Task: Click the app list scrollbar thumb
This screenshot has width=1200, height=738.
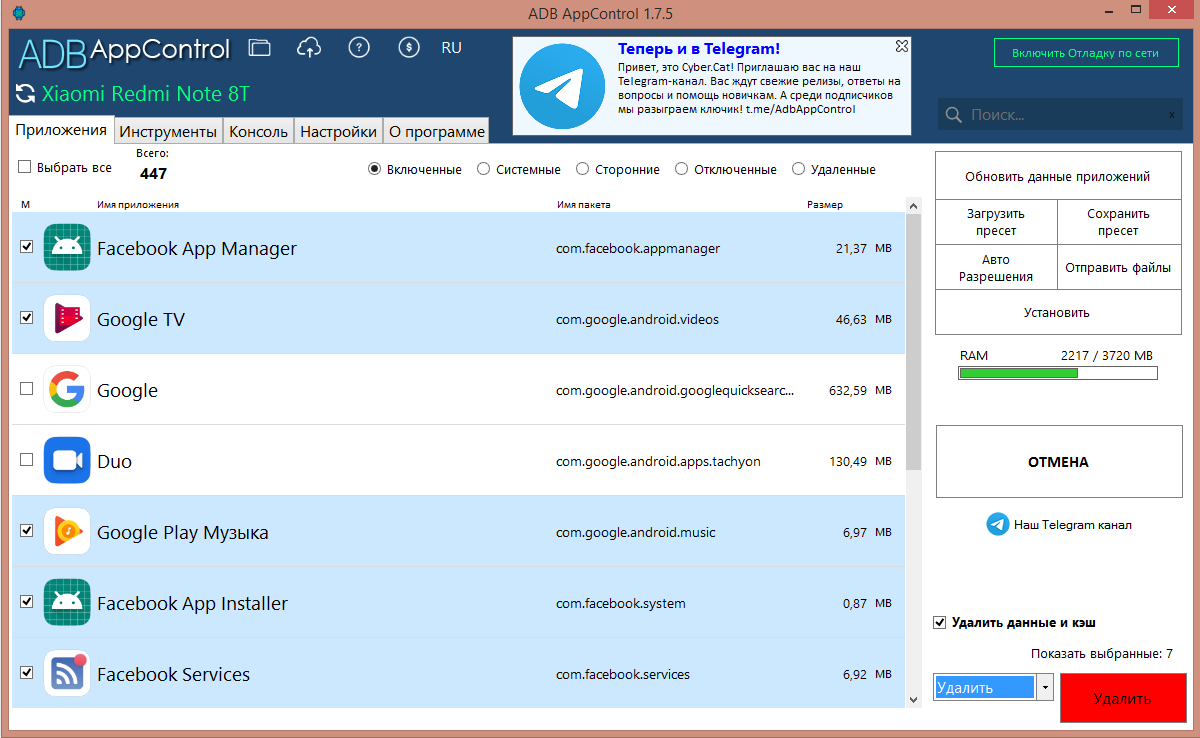Action: click(913, 340)
